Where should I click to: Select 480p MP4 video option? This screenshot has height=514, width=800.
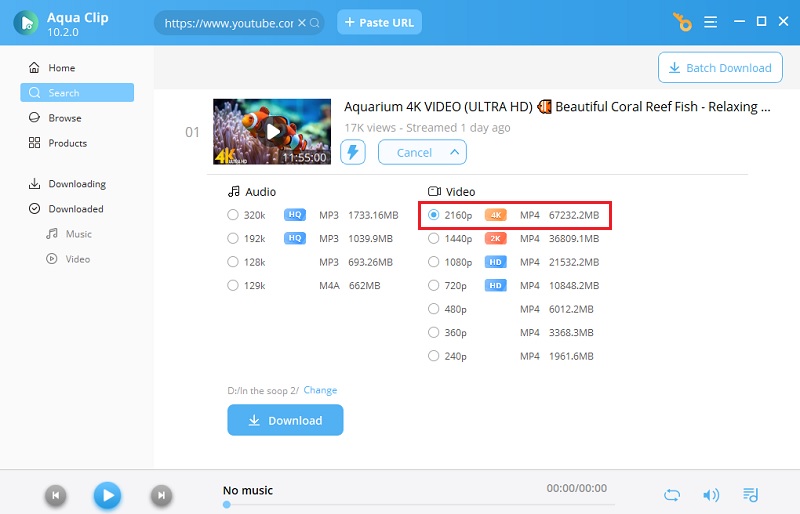[434, 309]
